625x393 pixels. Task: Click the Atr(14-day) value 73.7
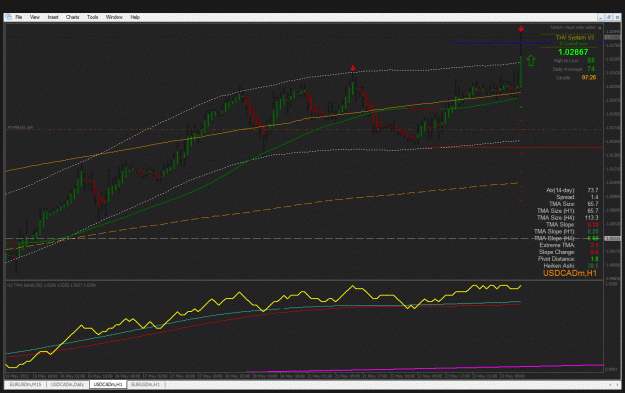pos(593,191)
